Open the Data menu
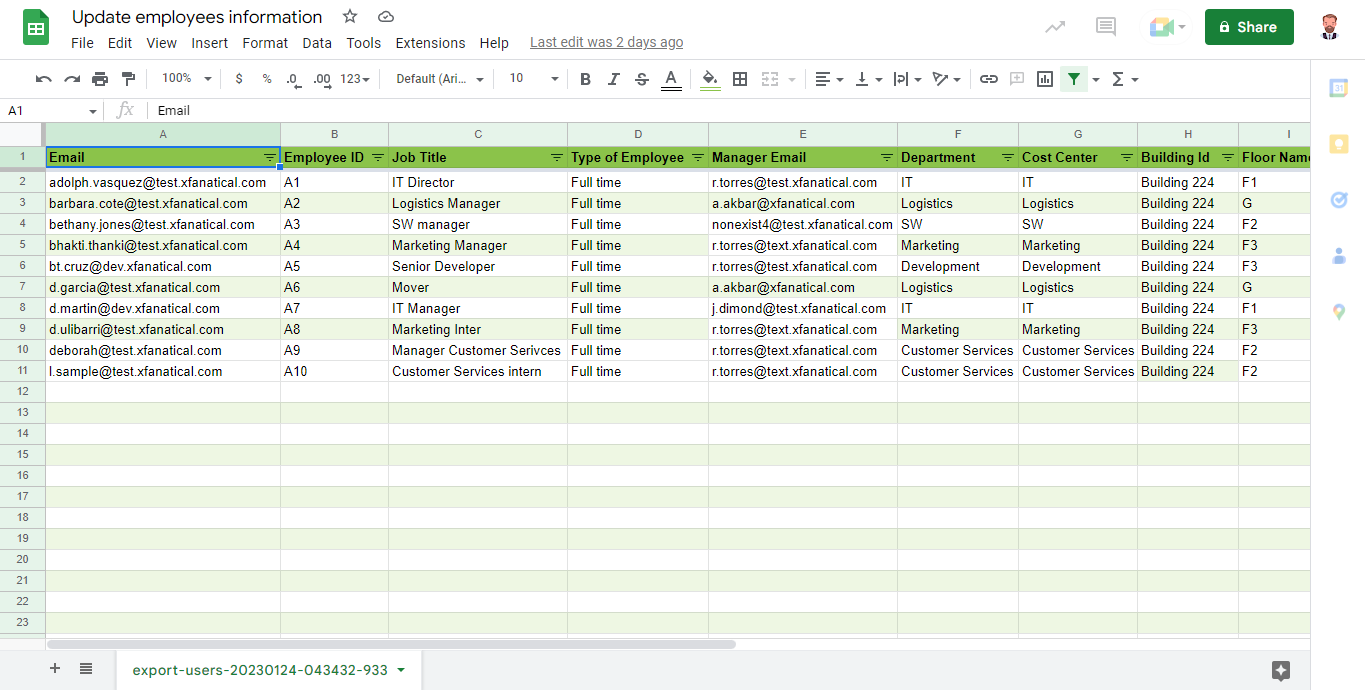 pyautogui.click(x=317, y=43)
